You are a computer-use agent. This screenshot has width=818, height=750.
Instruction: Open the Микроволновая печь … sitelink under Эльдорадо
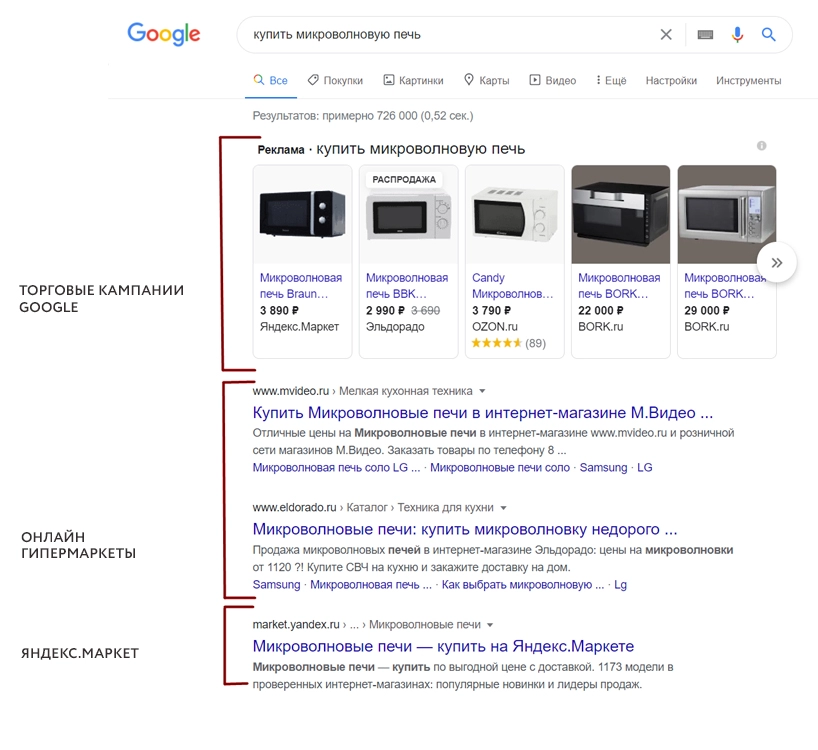coord(370,585)
